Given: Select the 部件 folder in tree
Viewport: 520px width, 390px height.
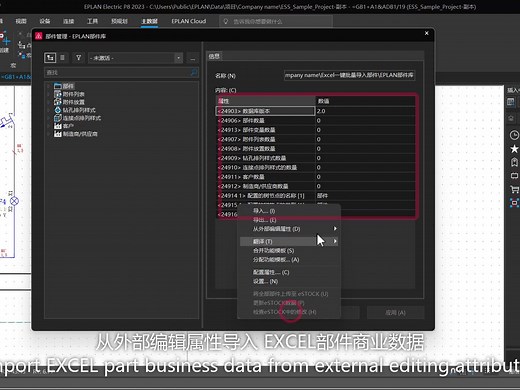Looking at the screenshot, I should pyautogui.click(x=68, y=86).
